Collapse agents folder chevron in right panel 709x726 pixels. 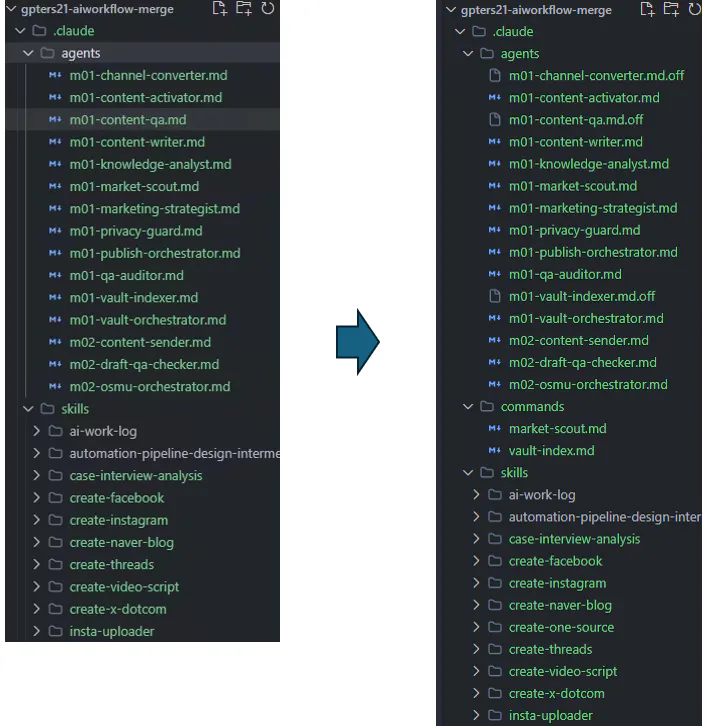point(468,54)
